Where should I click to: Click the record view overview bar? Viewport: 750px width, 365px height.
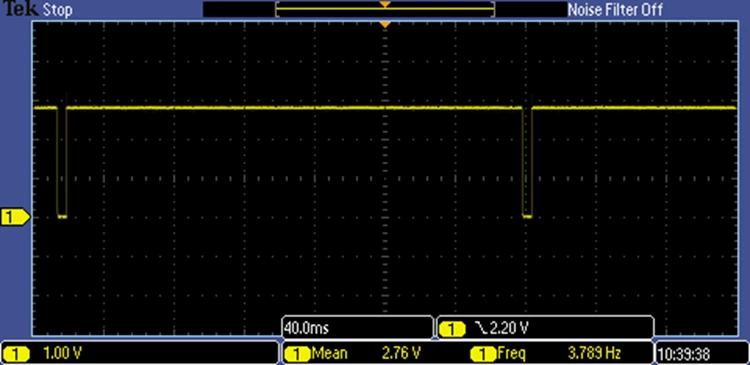385,9
